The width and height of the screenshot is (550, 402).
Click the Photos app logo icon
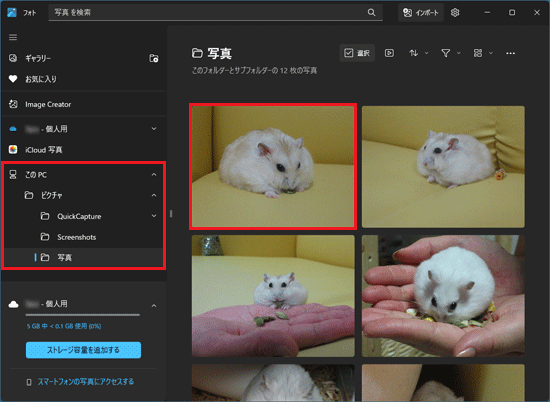click(x=12, y=13)
